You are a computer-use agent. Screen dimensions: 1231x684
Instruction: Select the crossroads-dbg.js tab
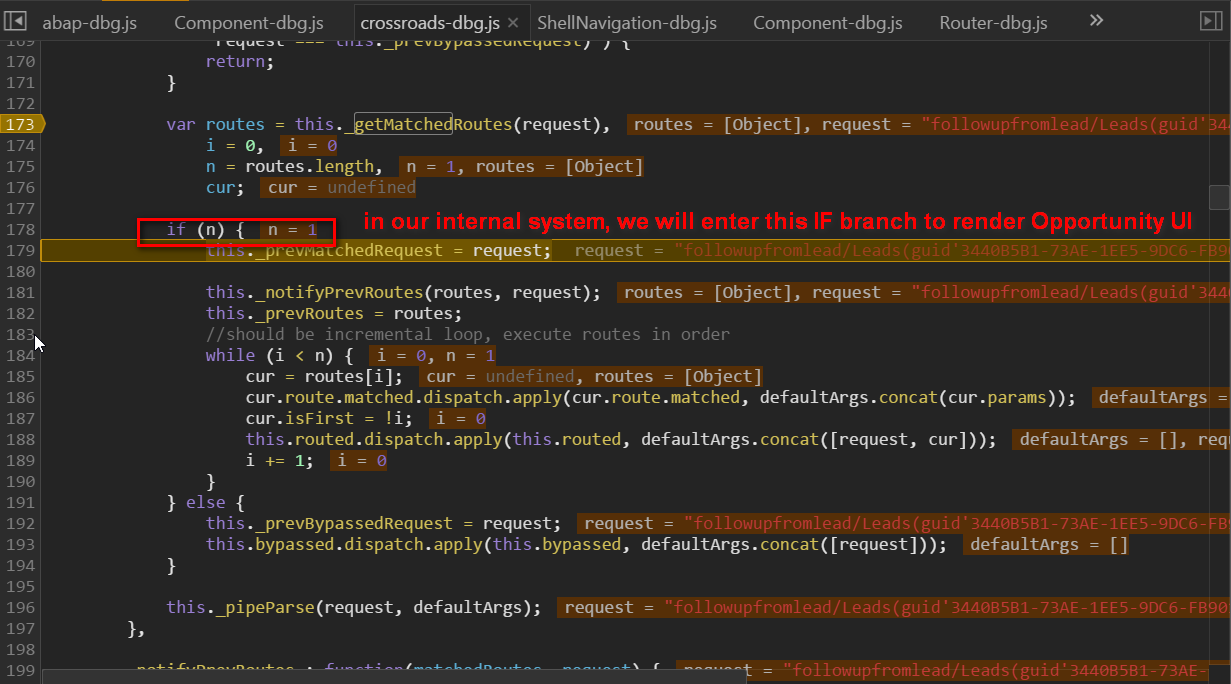pos(430,23)
